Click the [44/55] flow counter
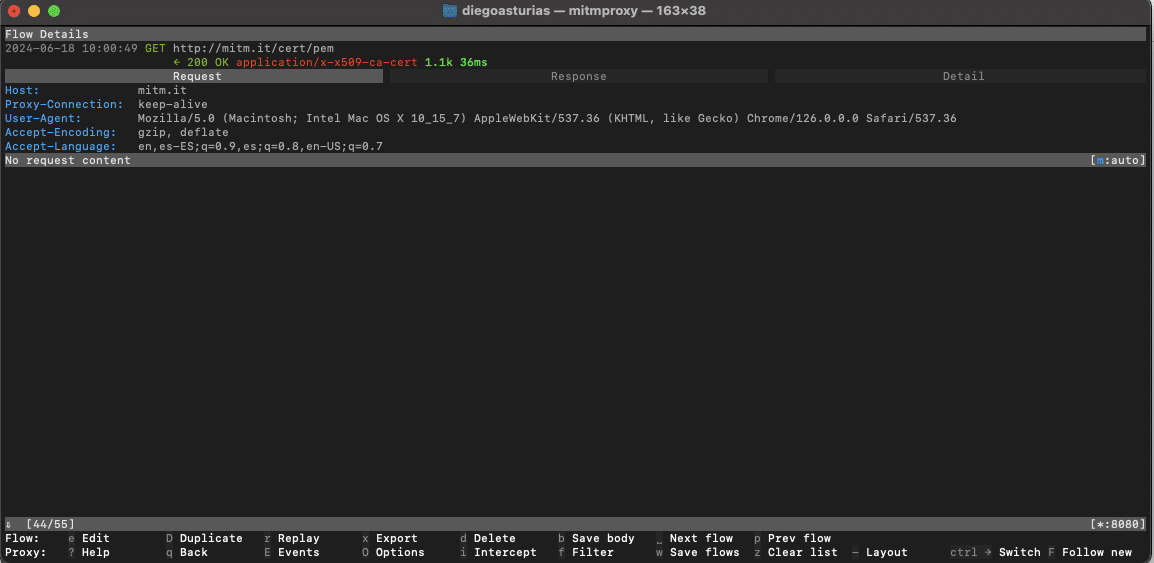The image size is (1154, 563). tap(50, 524)
